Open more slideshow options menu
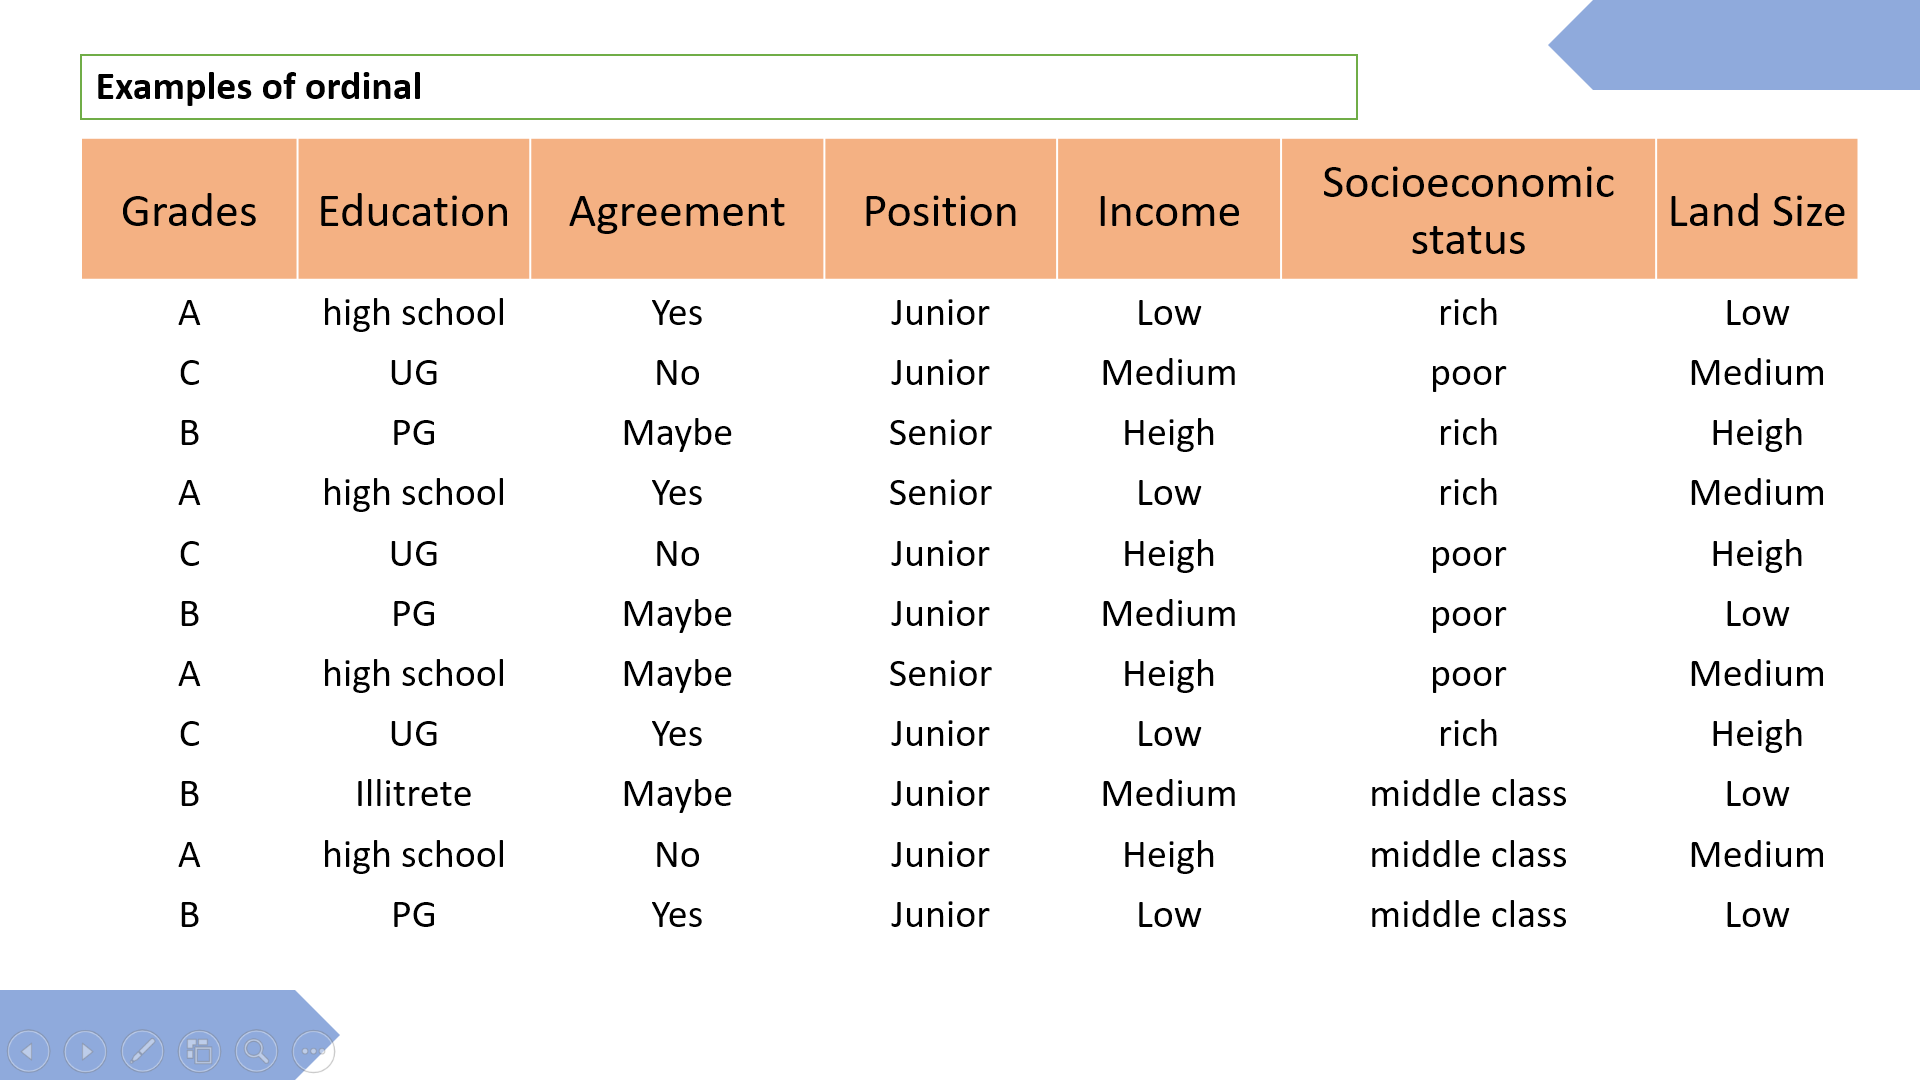Viewport: 1920px width, 1080px height. point(313,1051)
